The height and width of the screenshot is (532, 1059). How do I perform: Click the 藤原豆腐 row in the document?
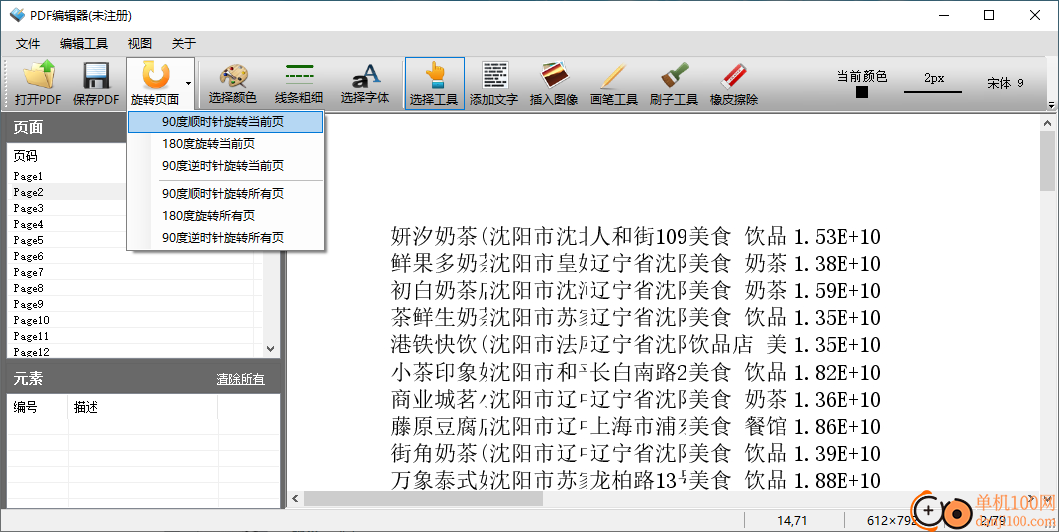[x=636, y=427]
